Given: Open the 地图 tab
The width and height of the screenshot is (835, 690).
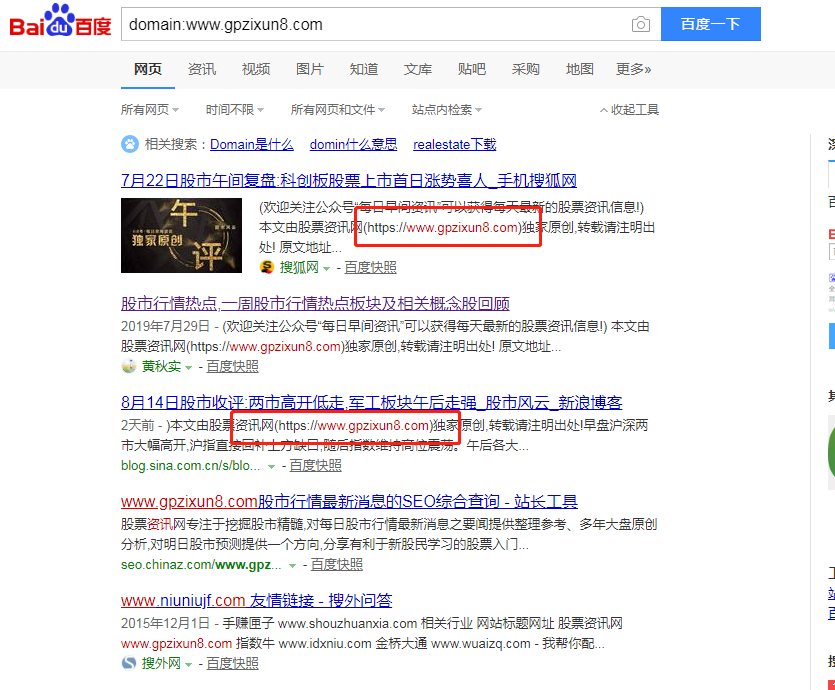Looking at the screenshot, I should (x=580, y=69).
